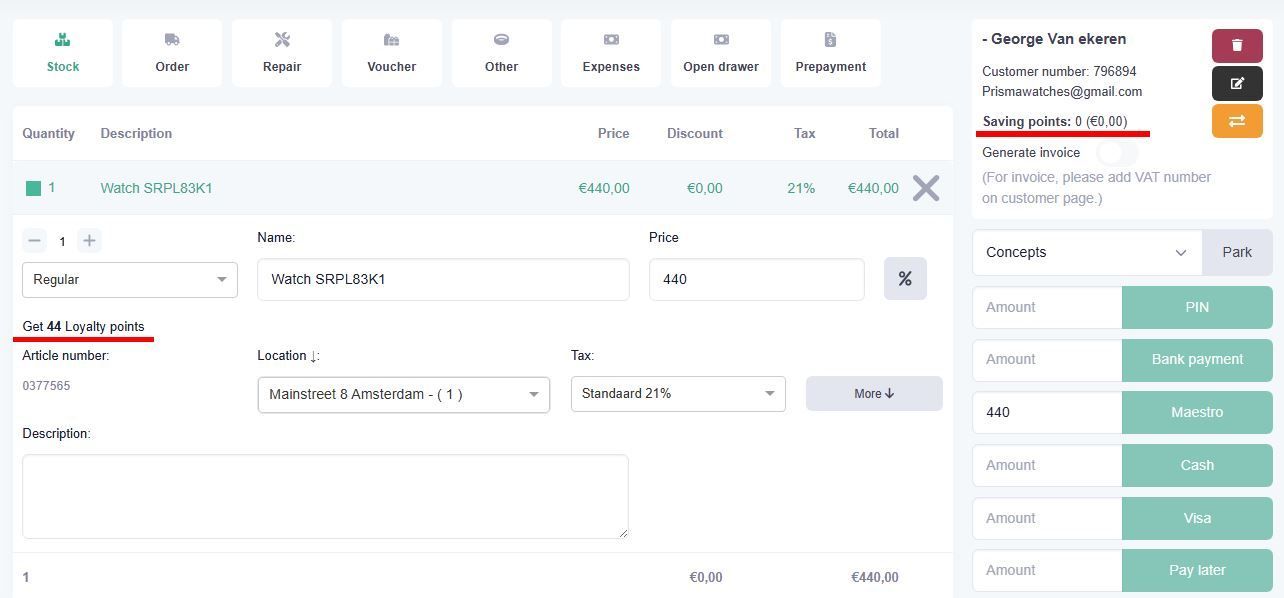The width and height of the screenshot is (1284, 598).
Task: Increase quantity with plus icon
Action: click(89, 241)
